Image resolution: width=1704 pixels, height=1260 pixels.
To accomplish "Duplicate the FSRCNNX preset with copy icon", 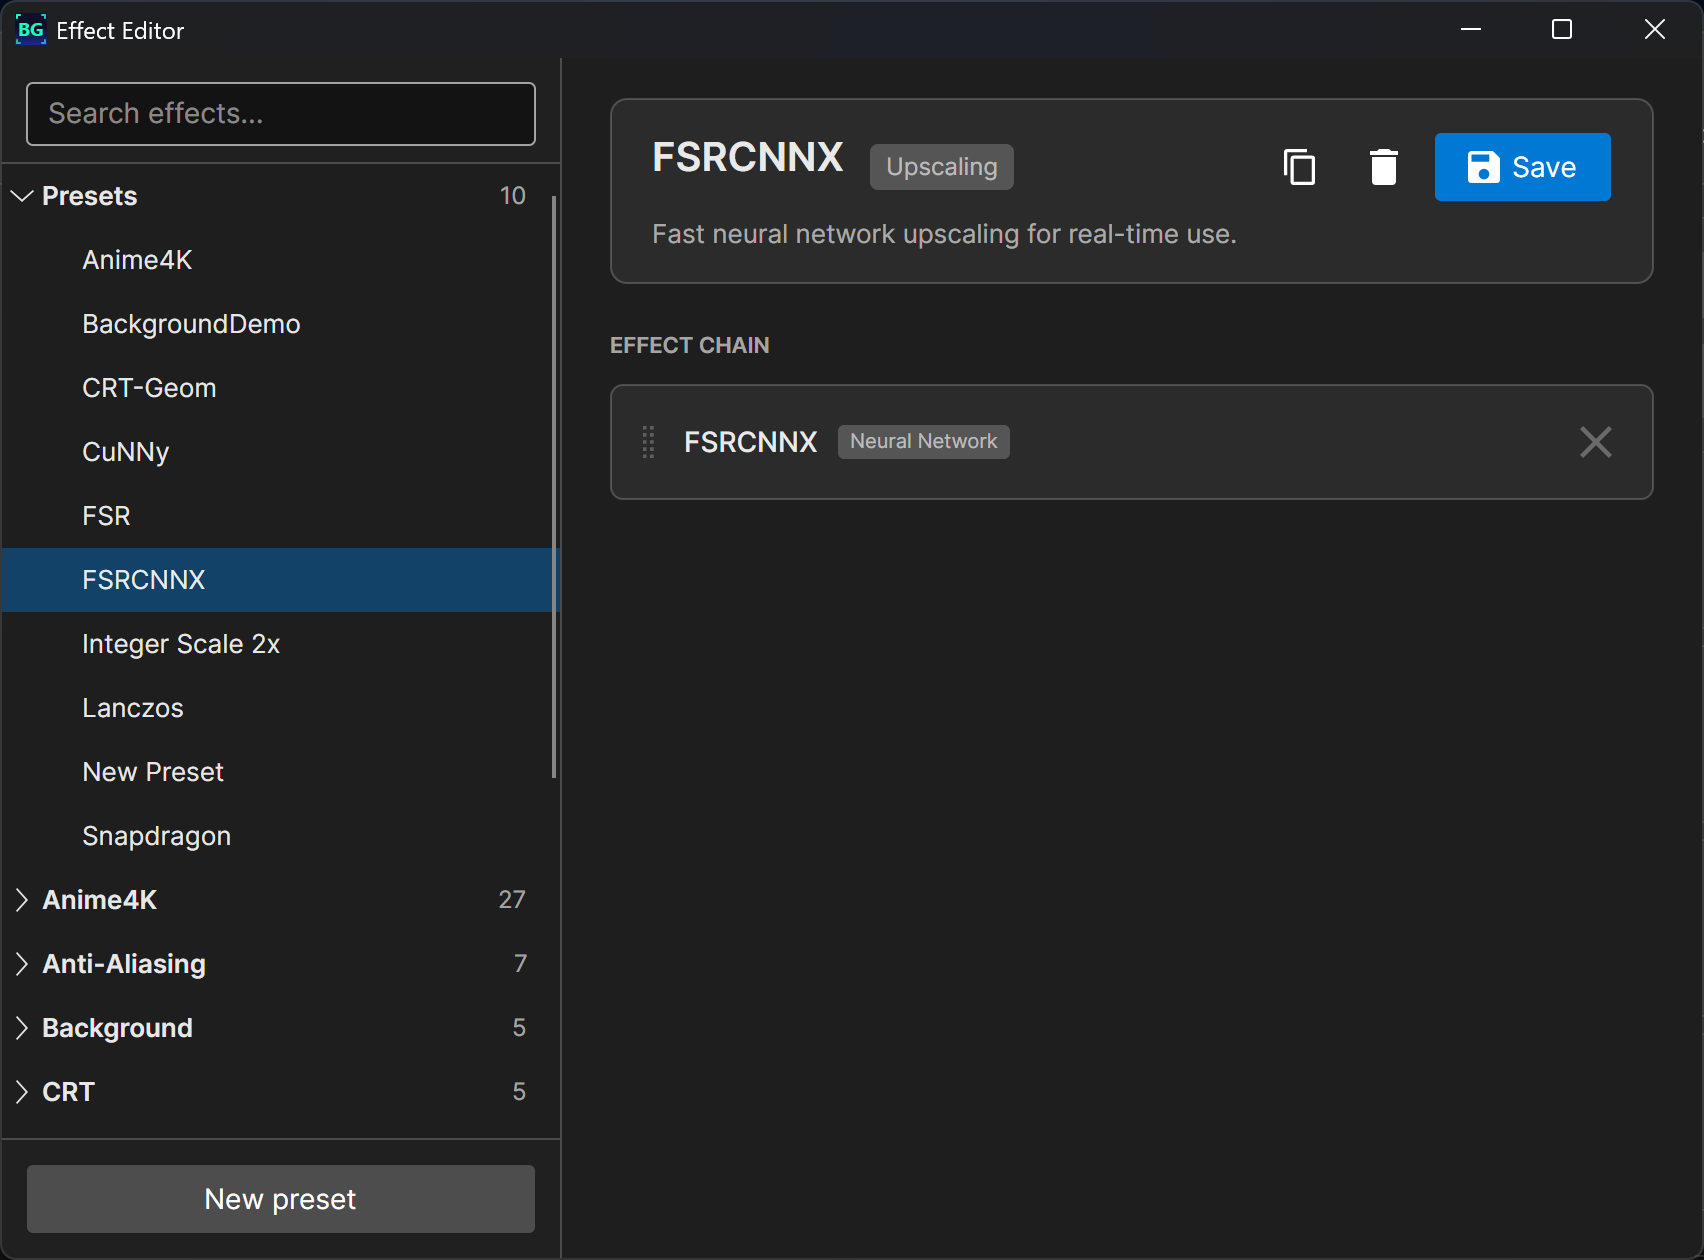I will coord(1299,167).
